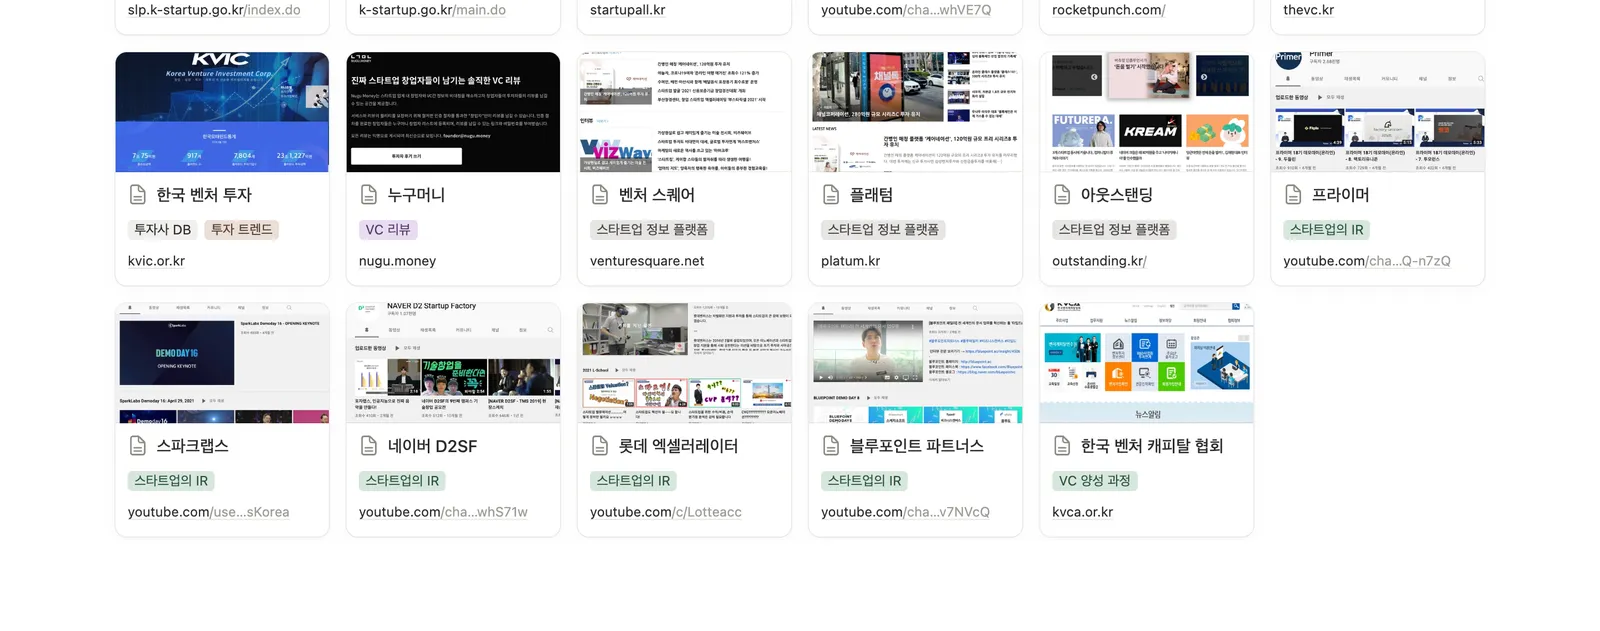
Task: Open the 롯데 엑셀러레이터 card title
Action: (678, 446)
